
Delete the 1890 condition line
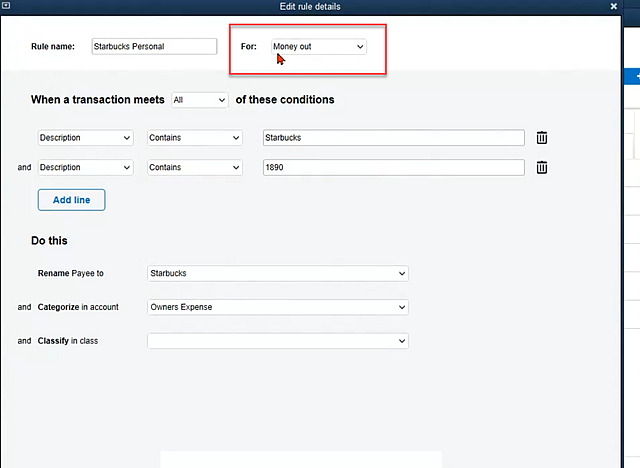point(541,168)
